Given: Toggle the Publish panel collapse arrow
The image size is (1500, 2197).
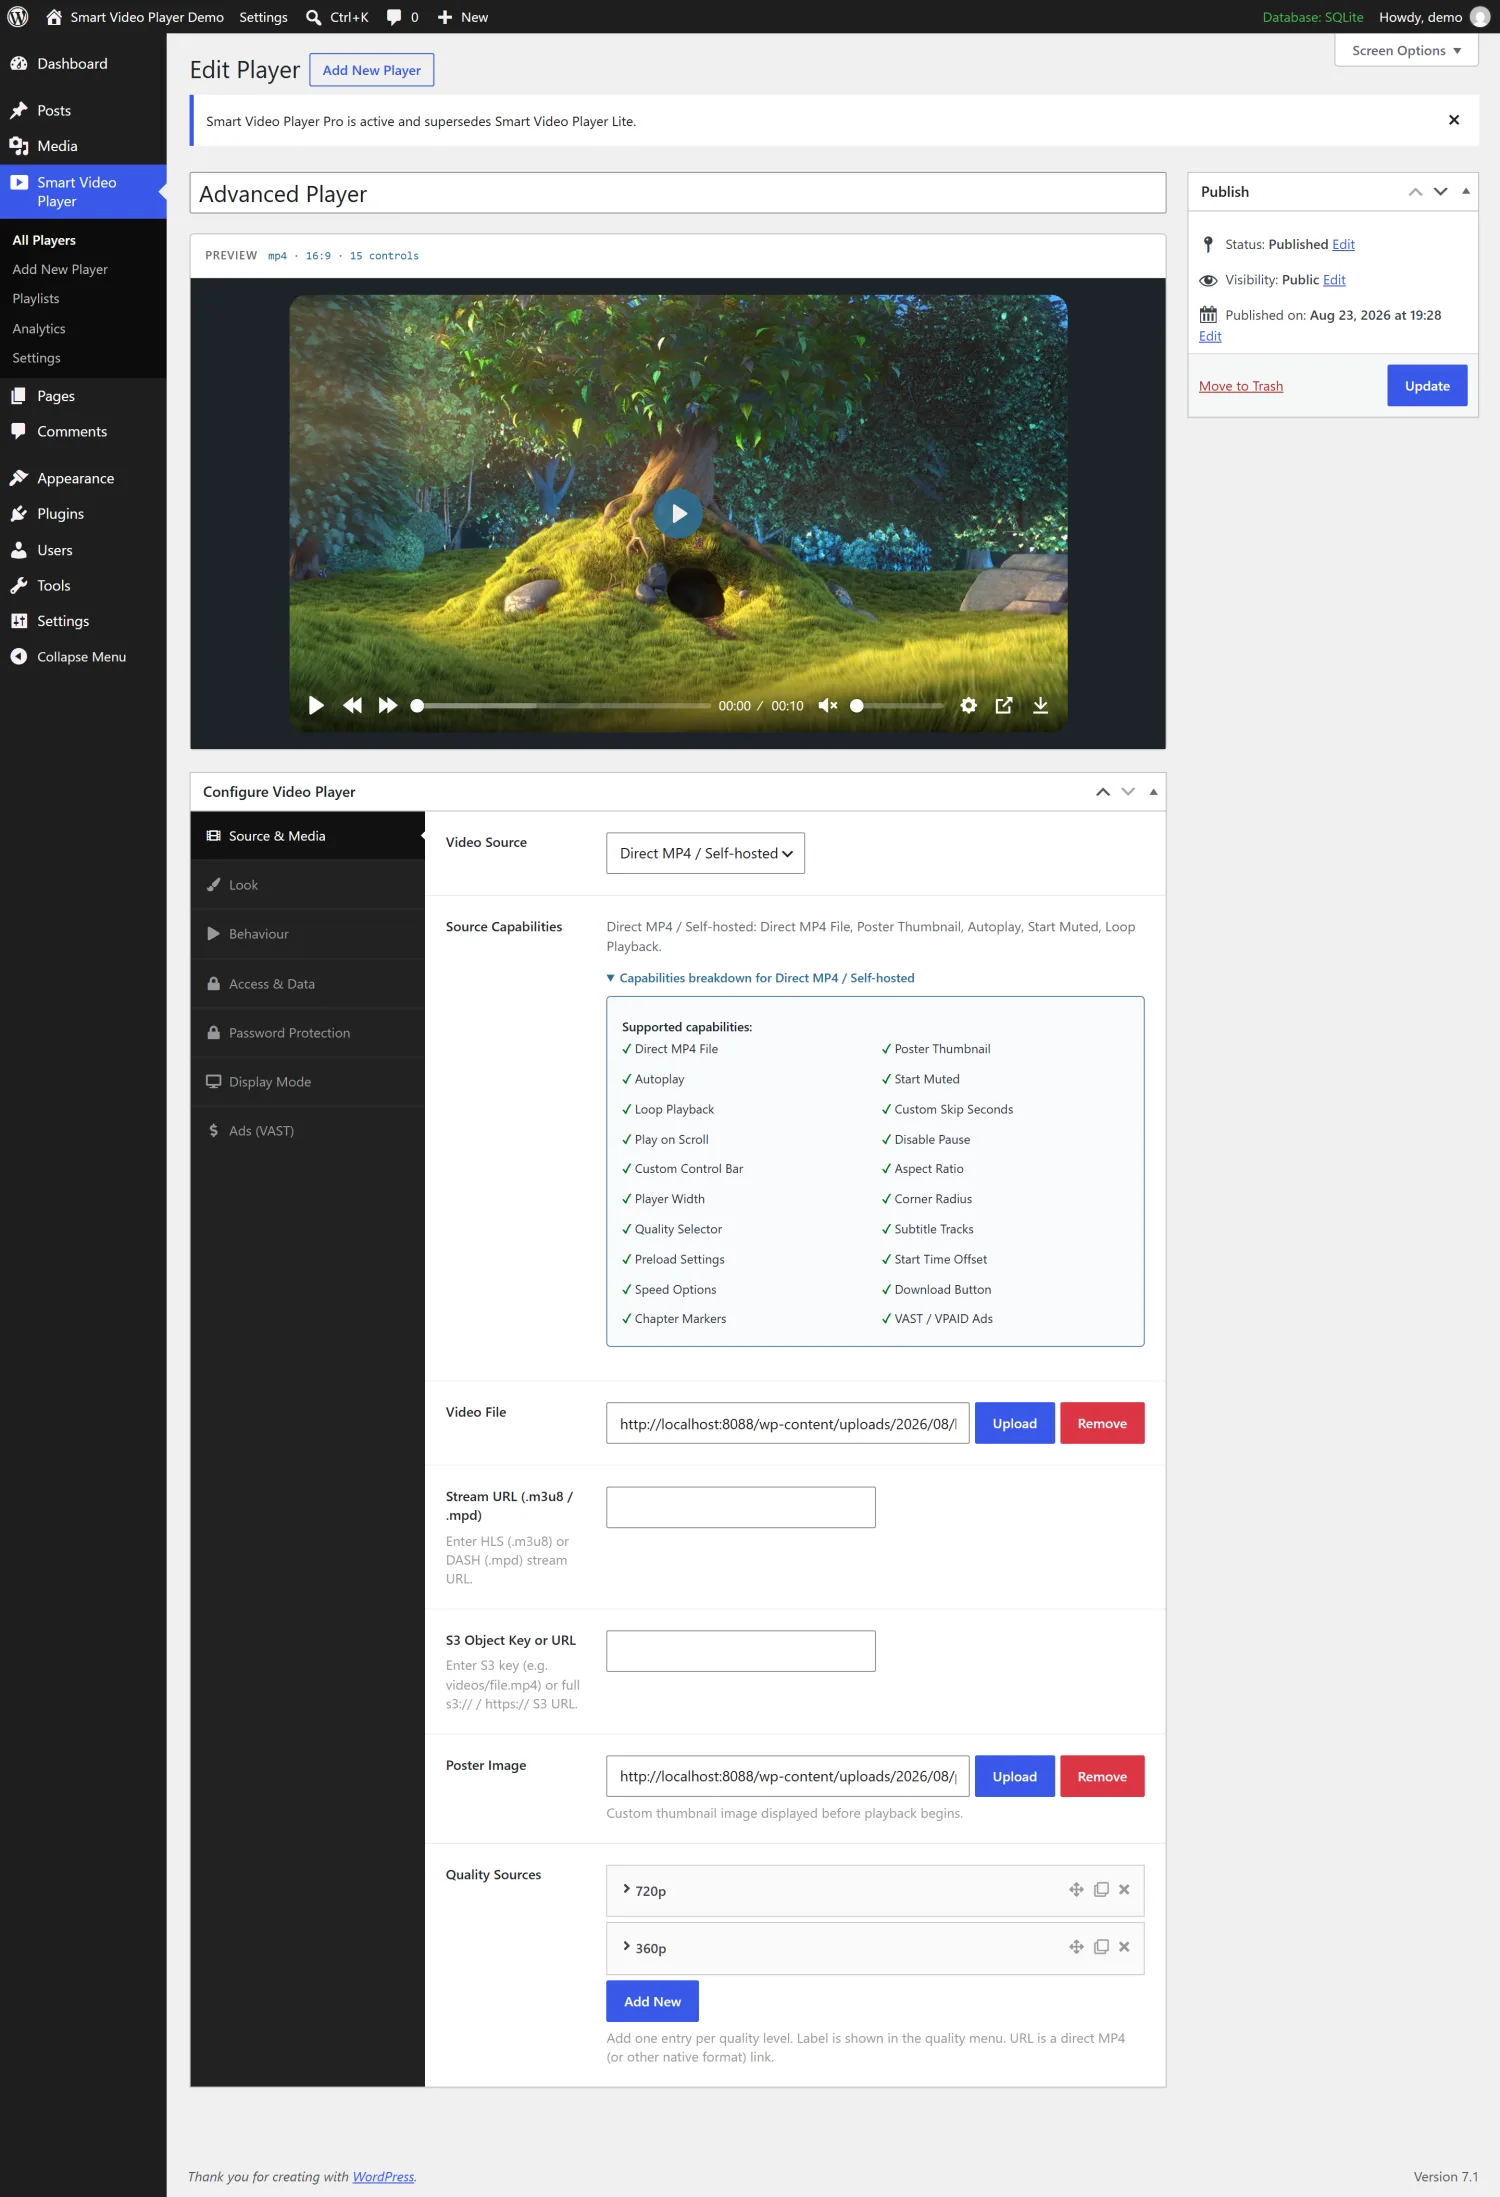Looking at the screenshot, I should [1465, 191].
